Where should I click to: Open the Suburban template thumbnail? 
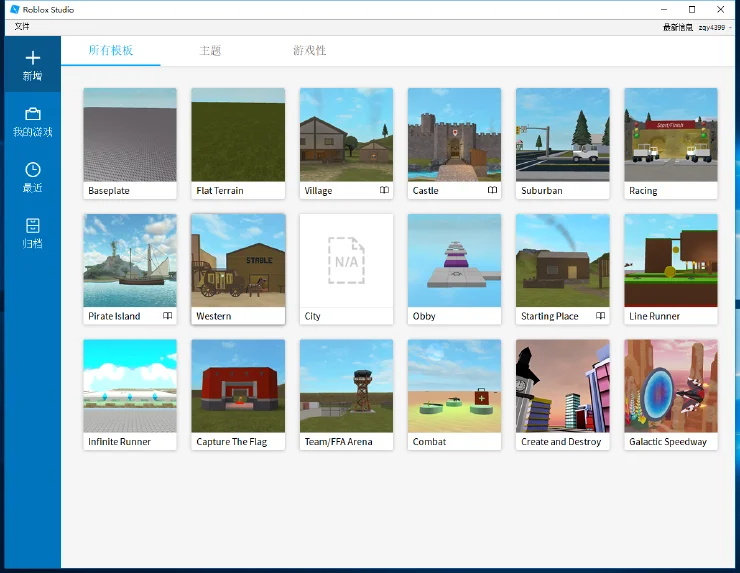[x=563, y=135]
